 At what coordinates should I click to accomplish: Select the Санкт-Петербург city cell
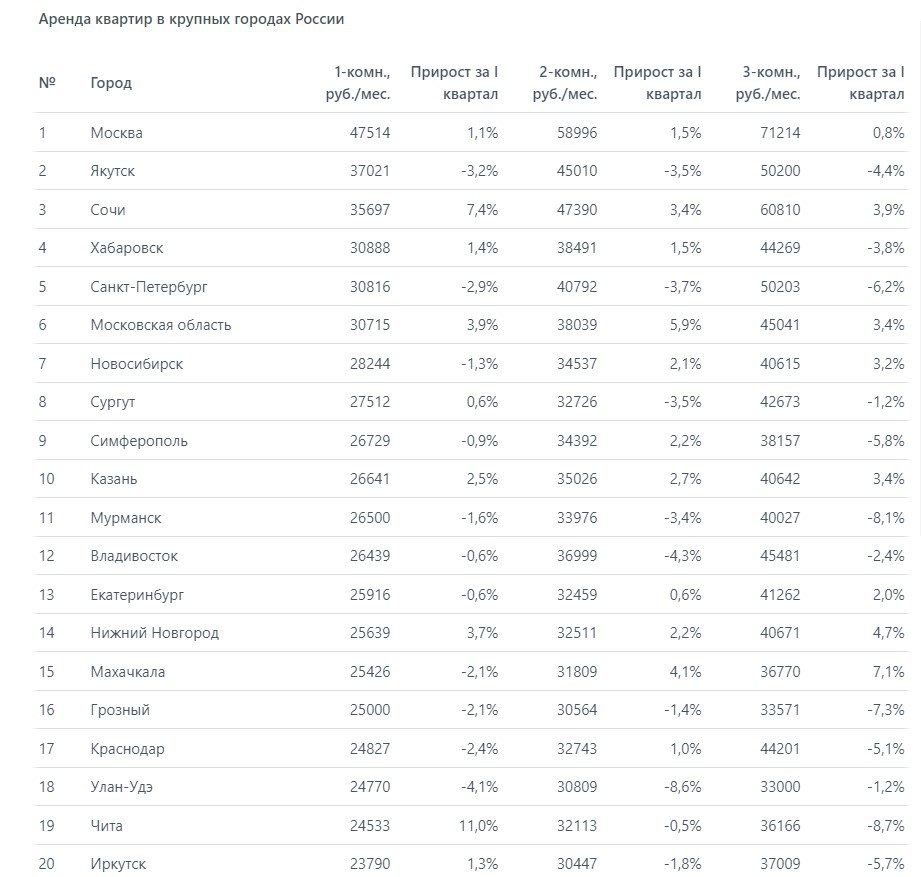(x=149, y=287)
